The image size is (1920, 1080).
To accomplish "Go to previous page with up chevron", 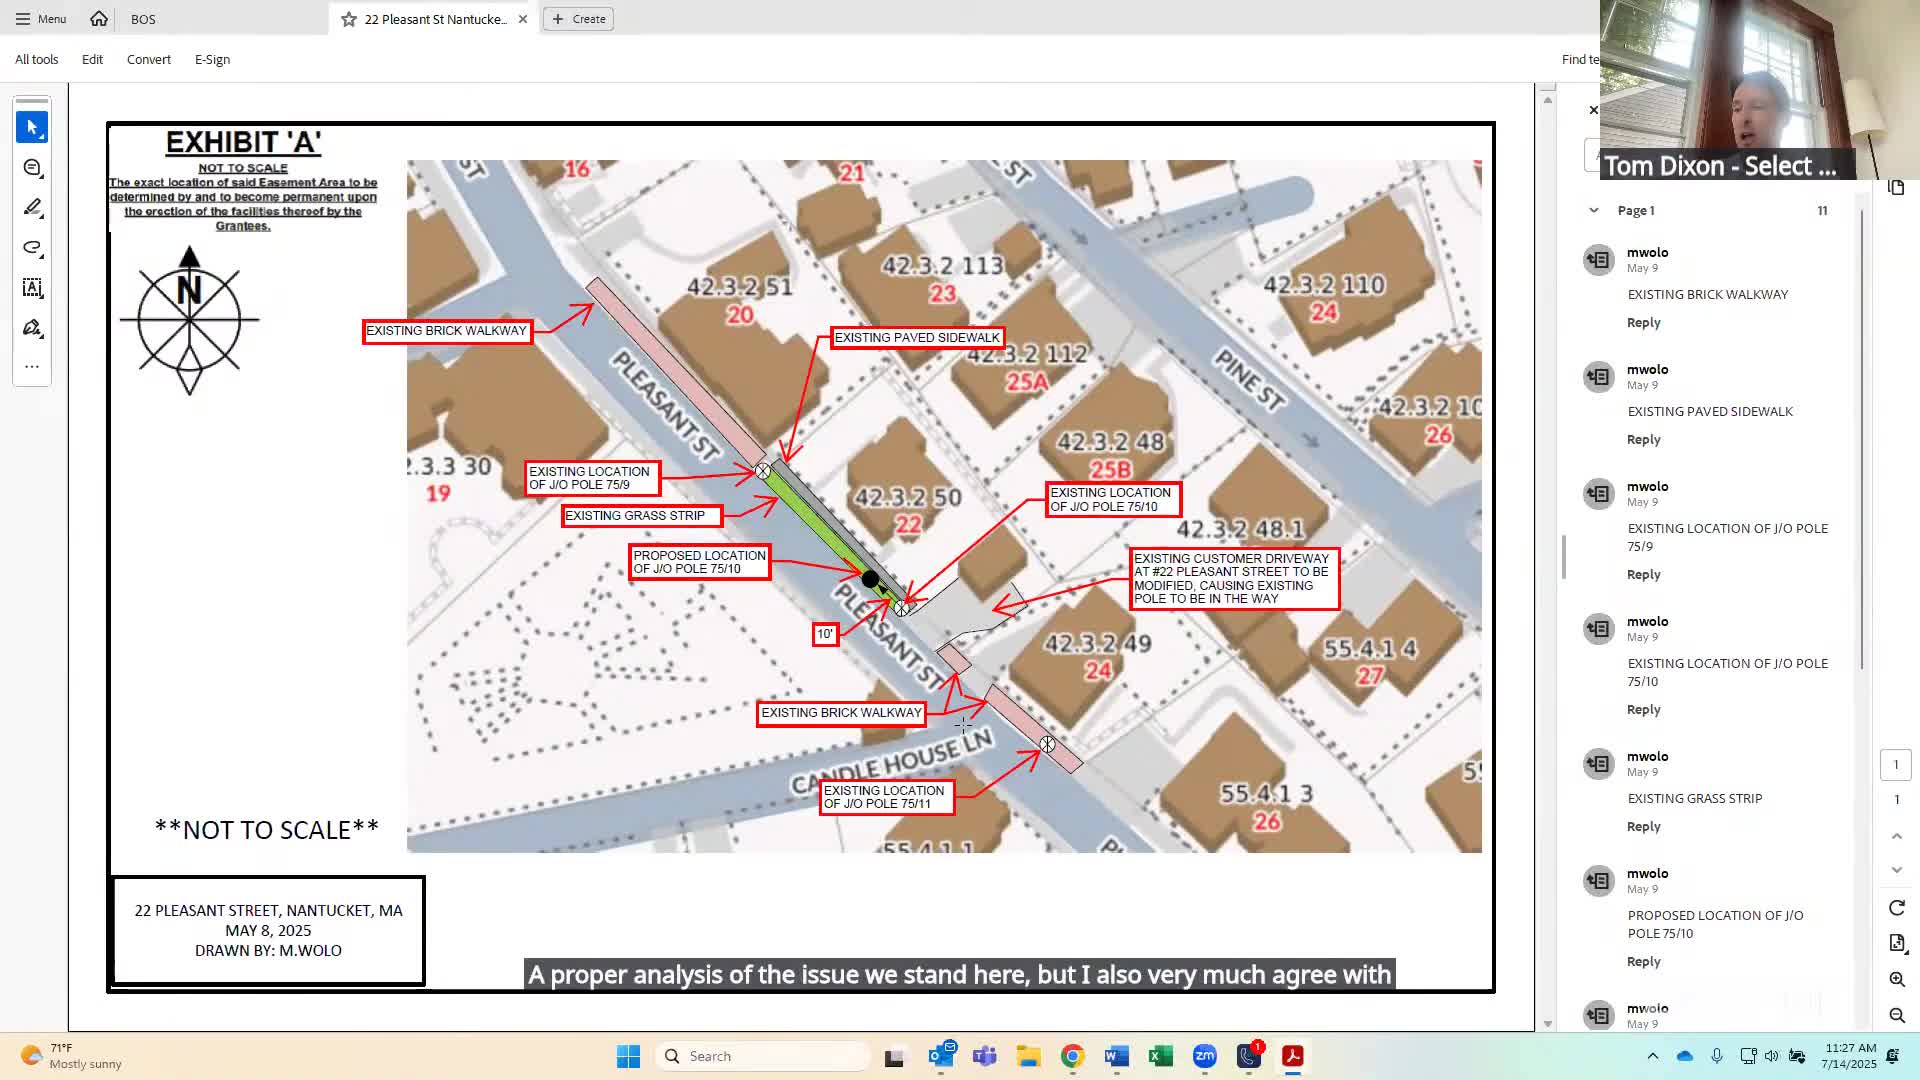I will click(1896, 836).
